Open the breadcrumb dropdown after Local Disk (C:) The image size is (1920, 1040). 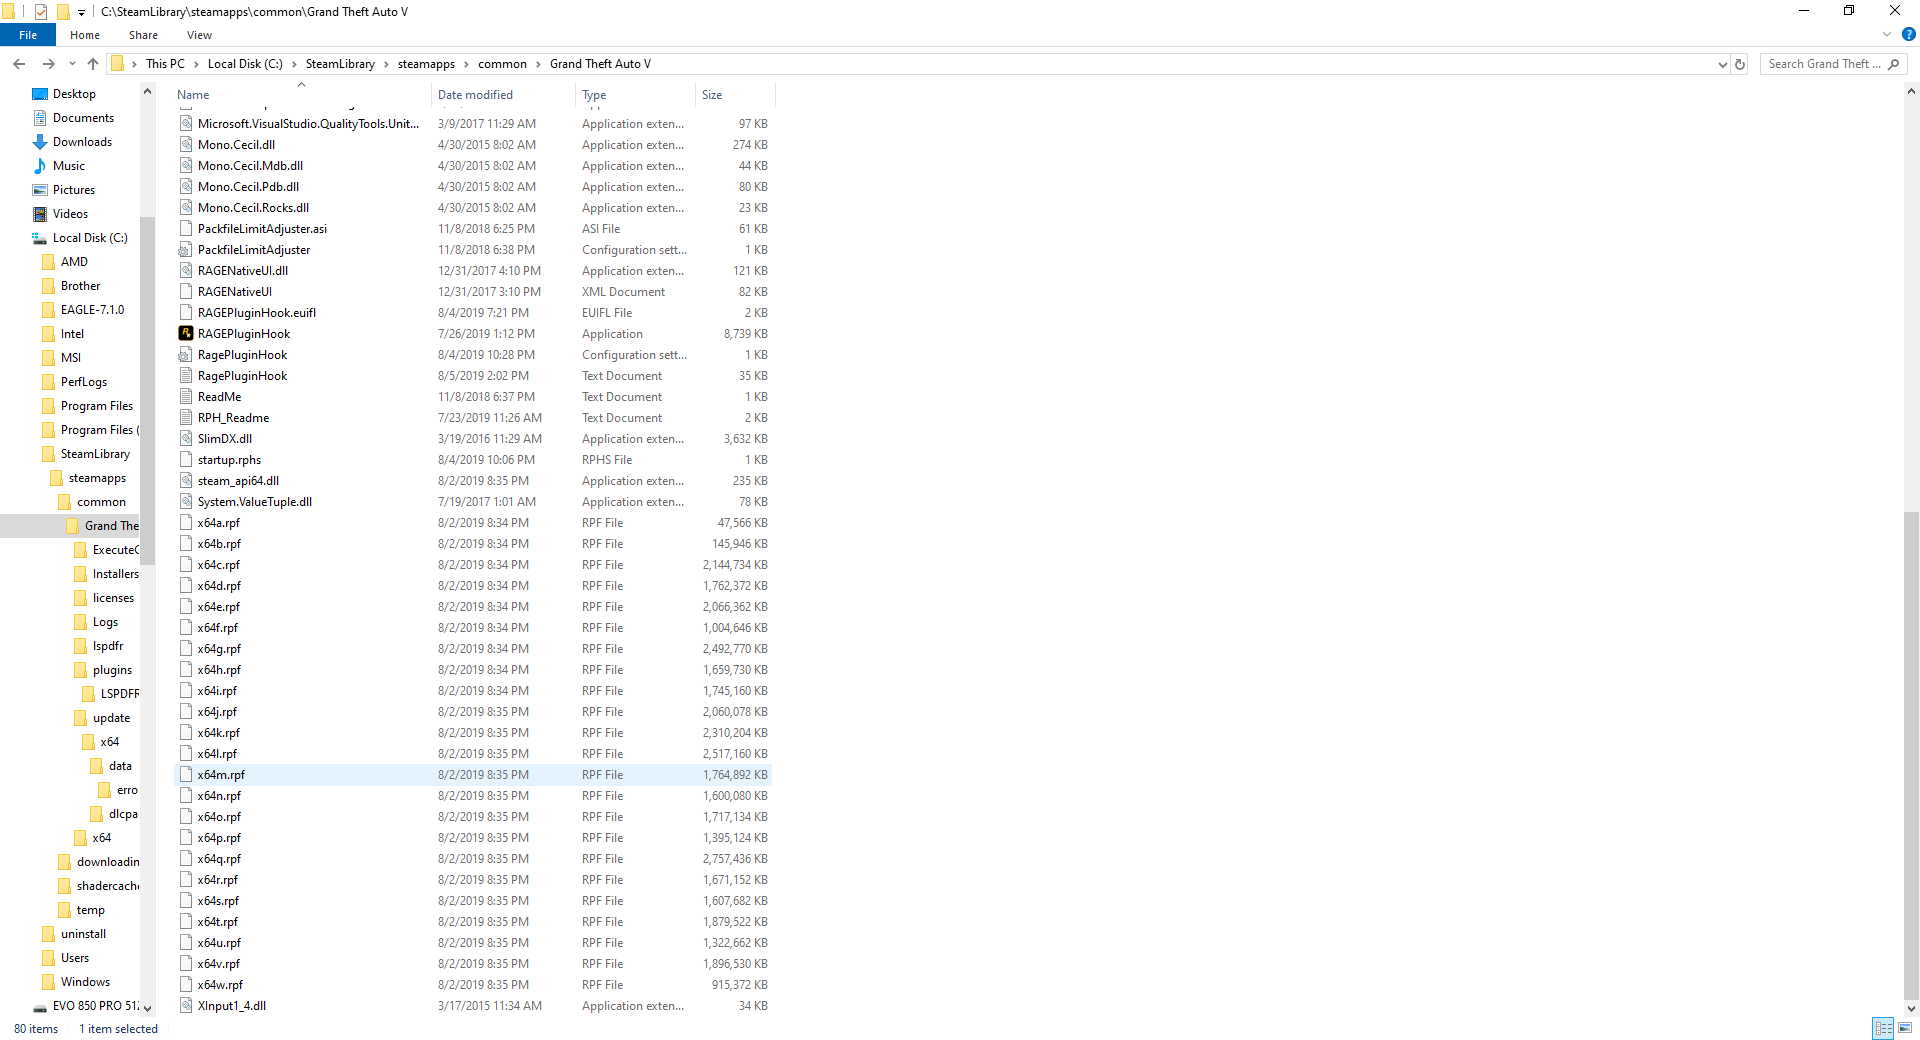click(294, 64)
